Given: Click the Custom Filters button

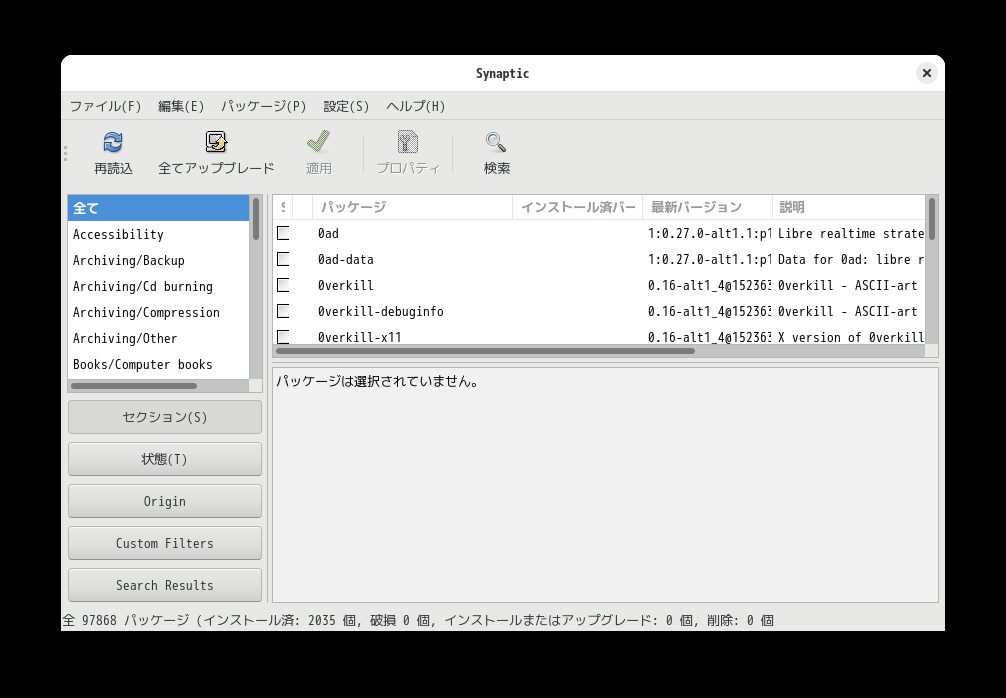Looking at the screenshot, I should point(165,543).
